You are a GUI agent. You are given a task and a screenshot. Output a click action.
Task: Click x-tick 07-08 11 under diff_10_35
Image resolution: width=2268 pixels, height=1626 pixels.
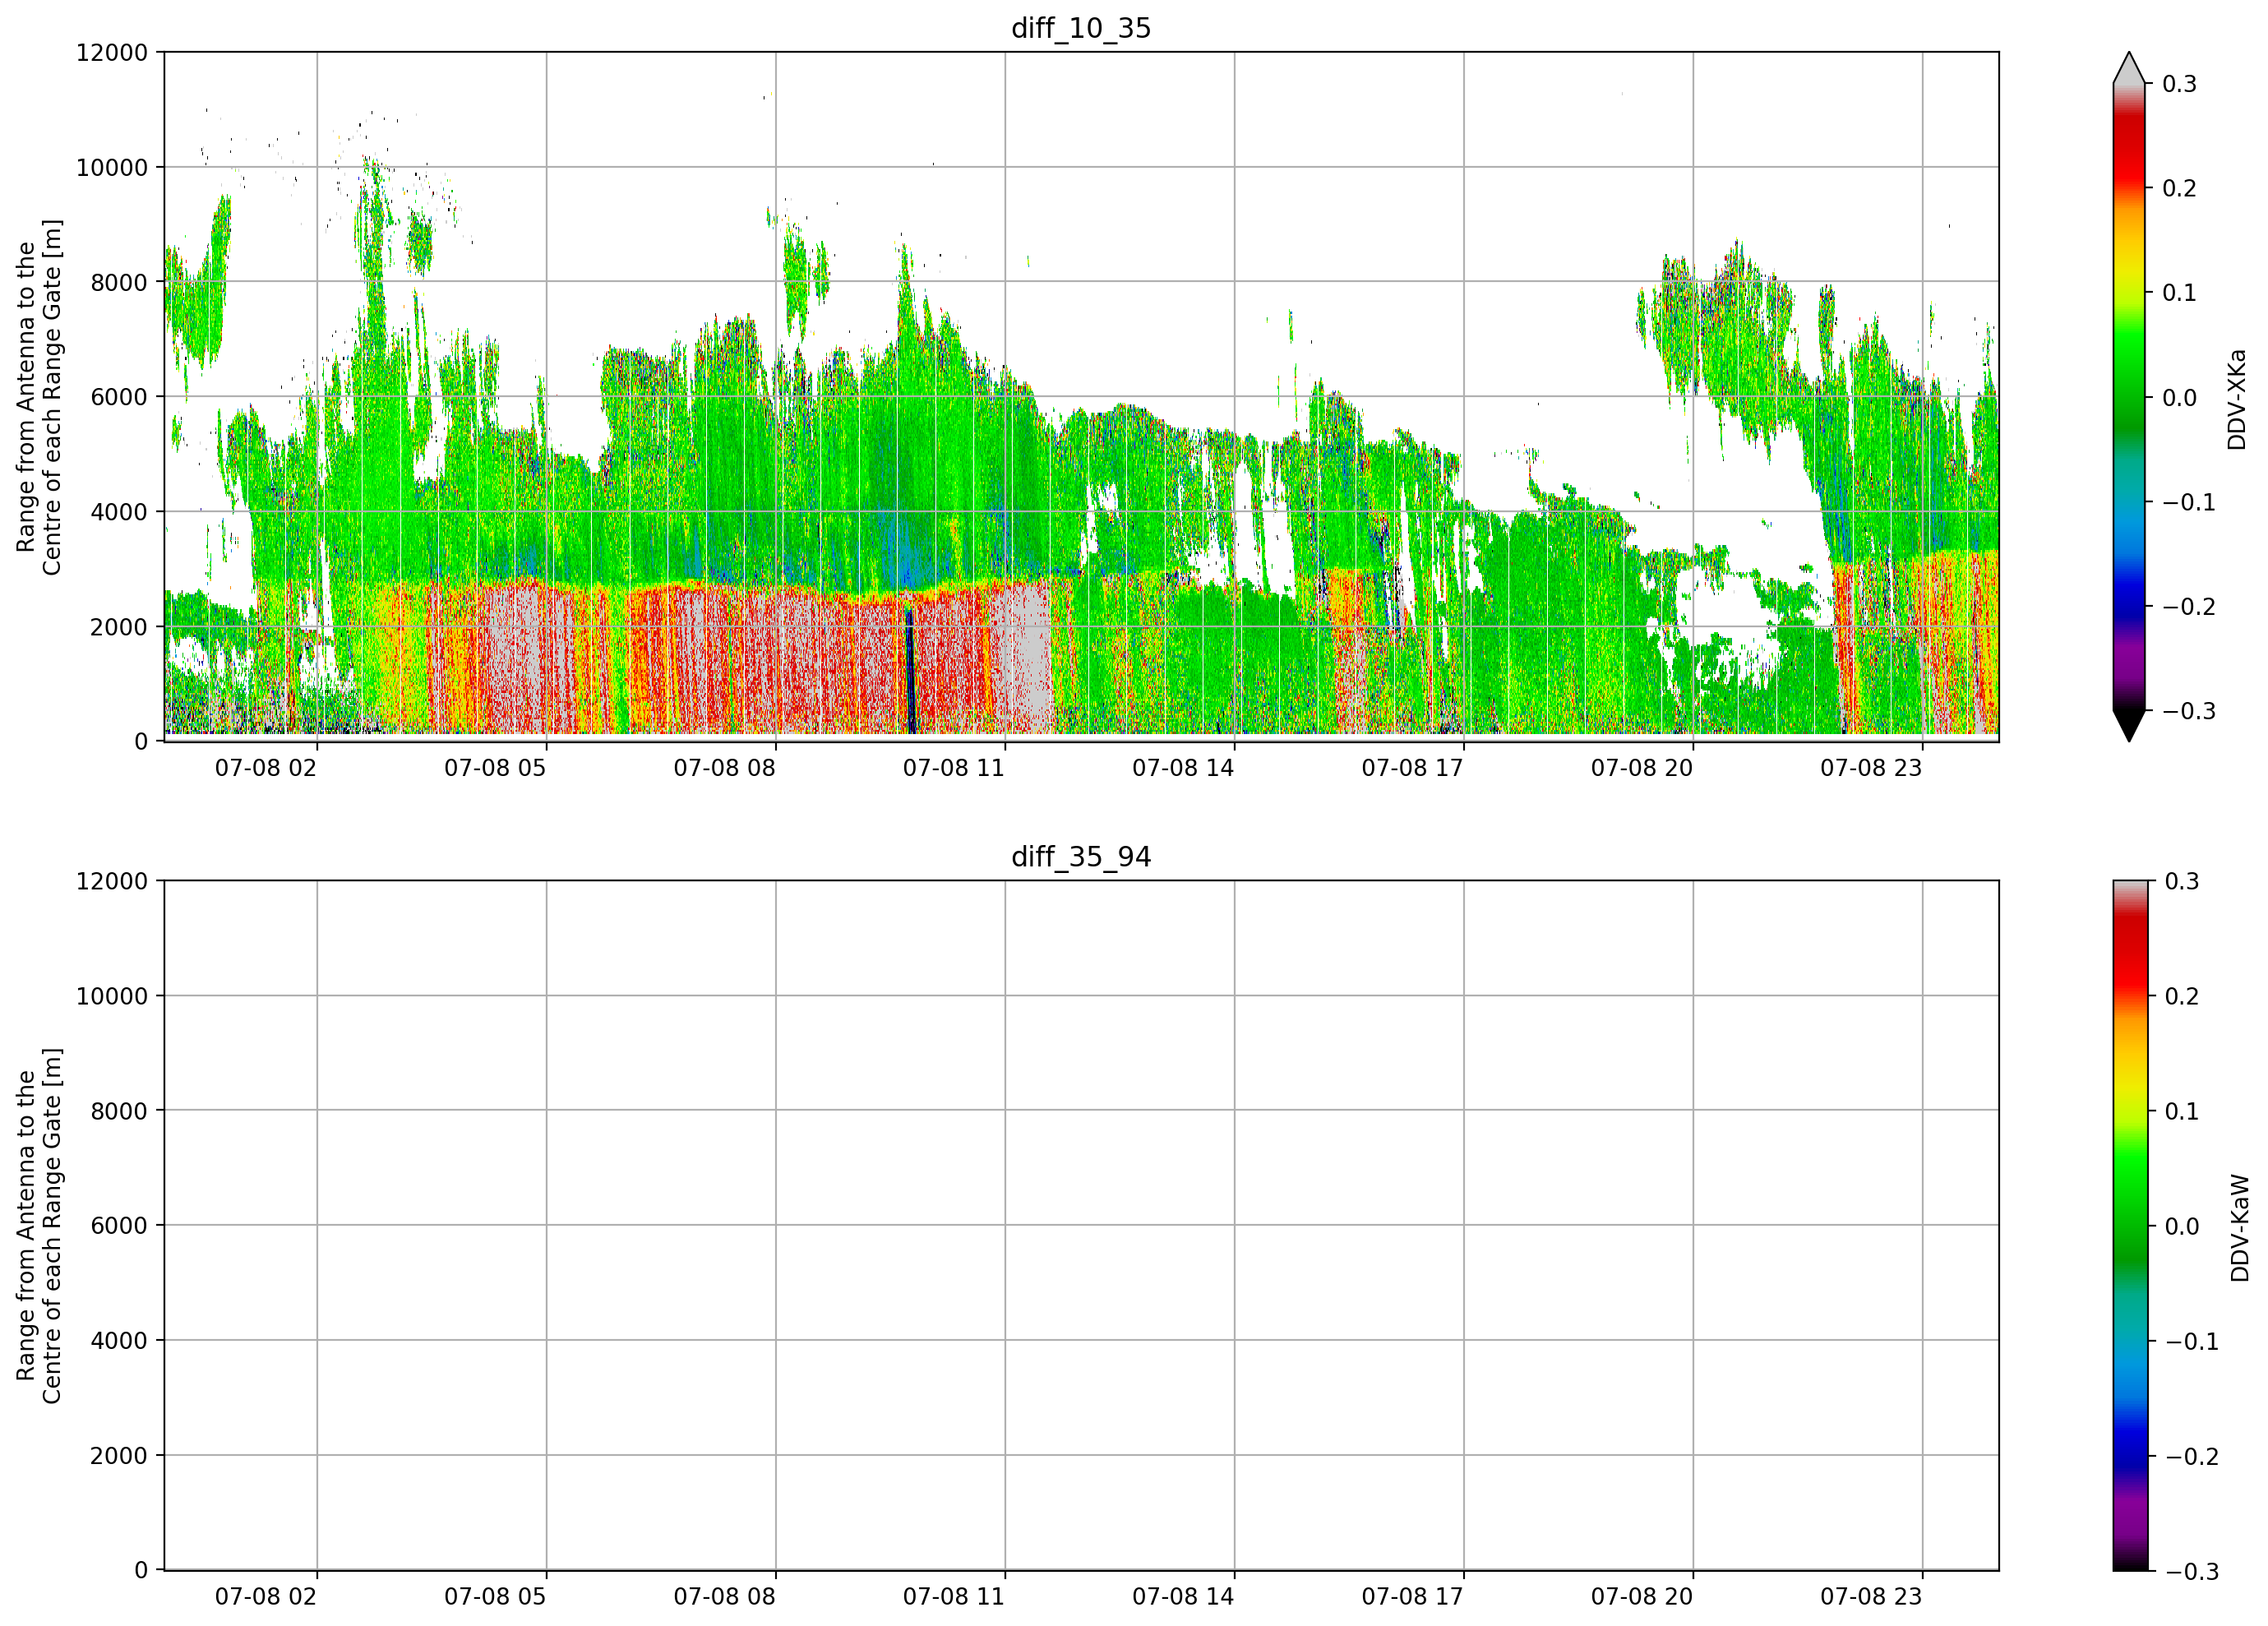coord(954,768)
